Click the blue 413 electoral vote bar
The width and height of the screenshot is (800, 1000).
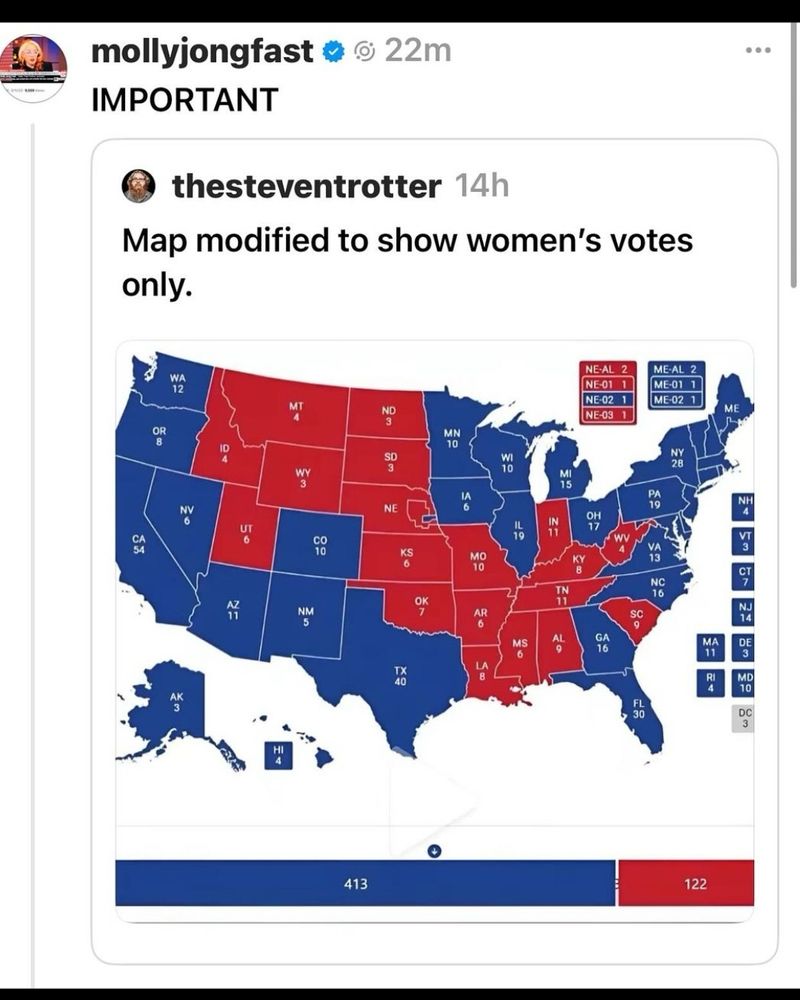[x=366, y=883]
